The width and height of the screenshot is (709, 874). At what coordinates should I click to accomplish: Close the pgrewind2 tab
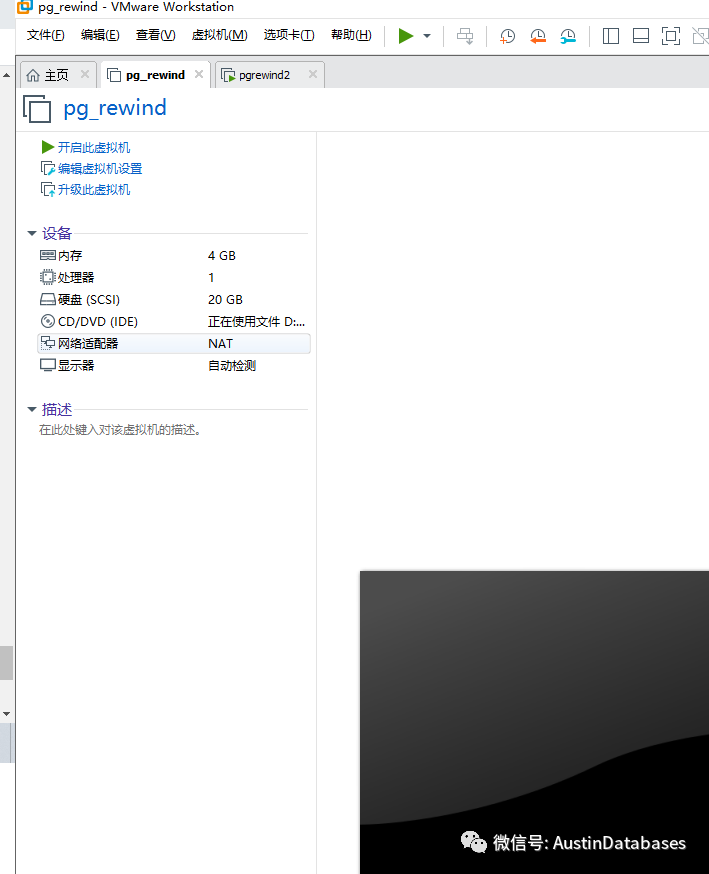tap(313, 74)
